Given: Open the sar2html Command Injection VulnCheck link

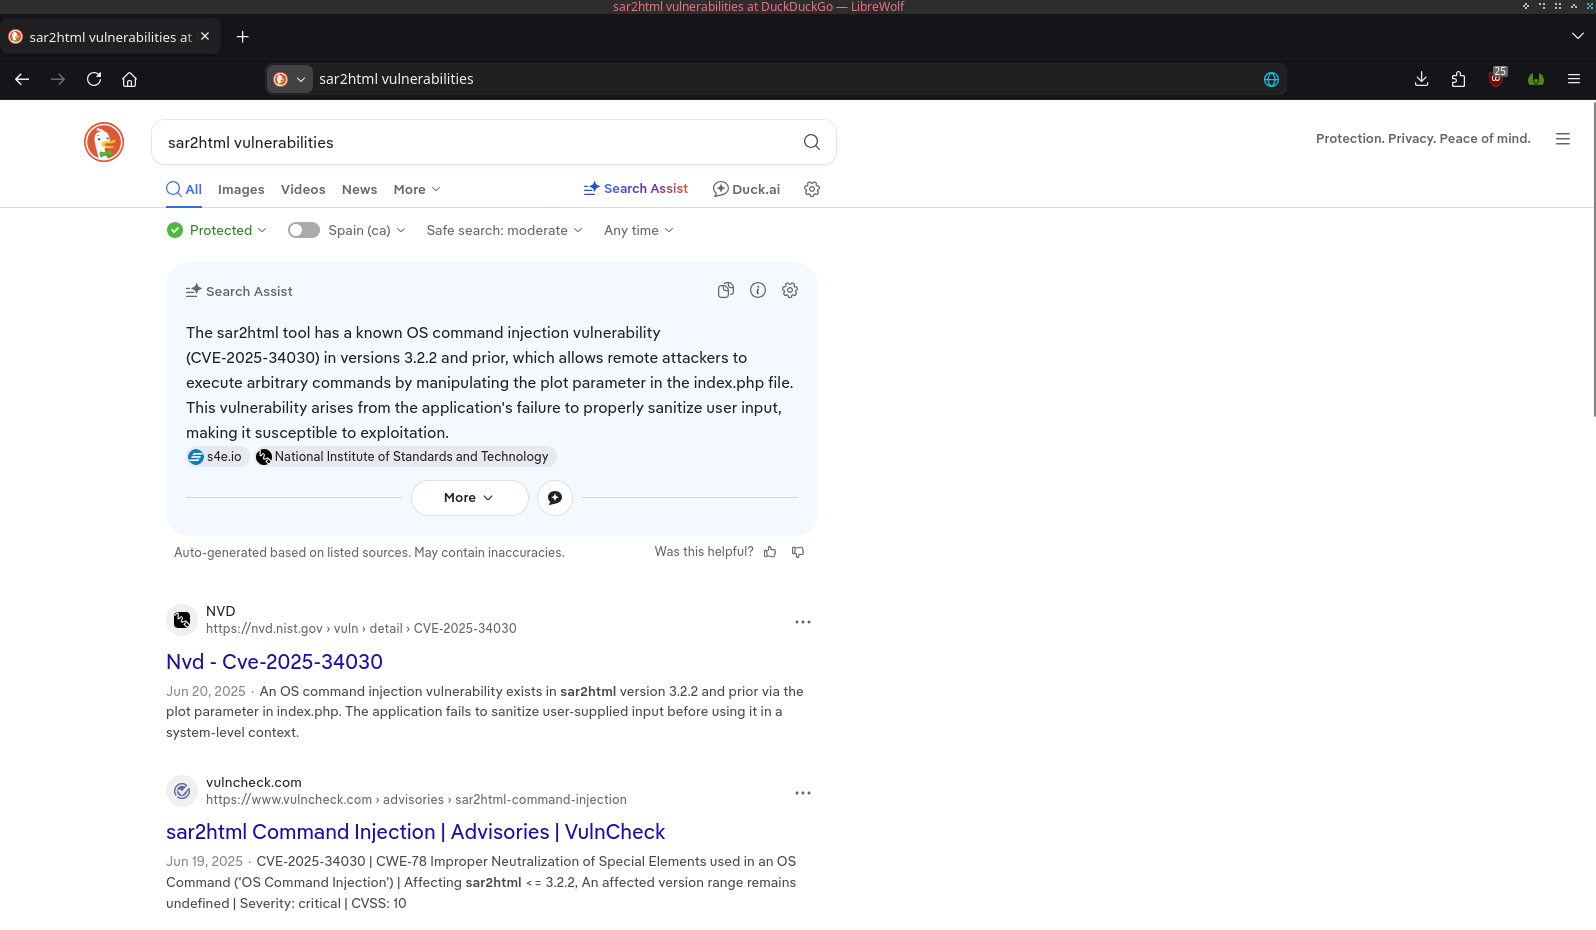Looking at the screenshot, I should coord(415,832).
